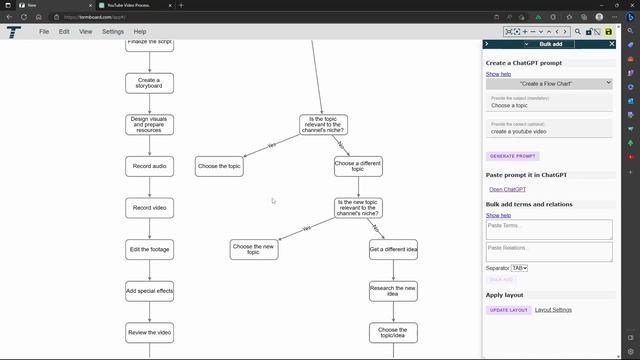
Task: Collapse the side panel with the arrow
Action: (x=487, y=44)
